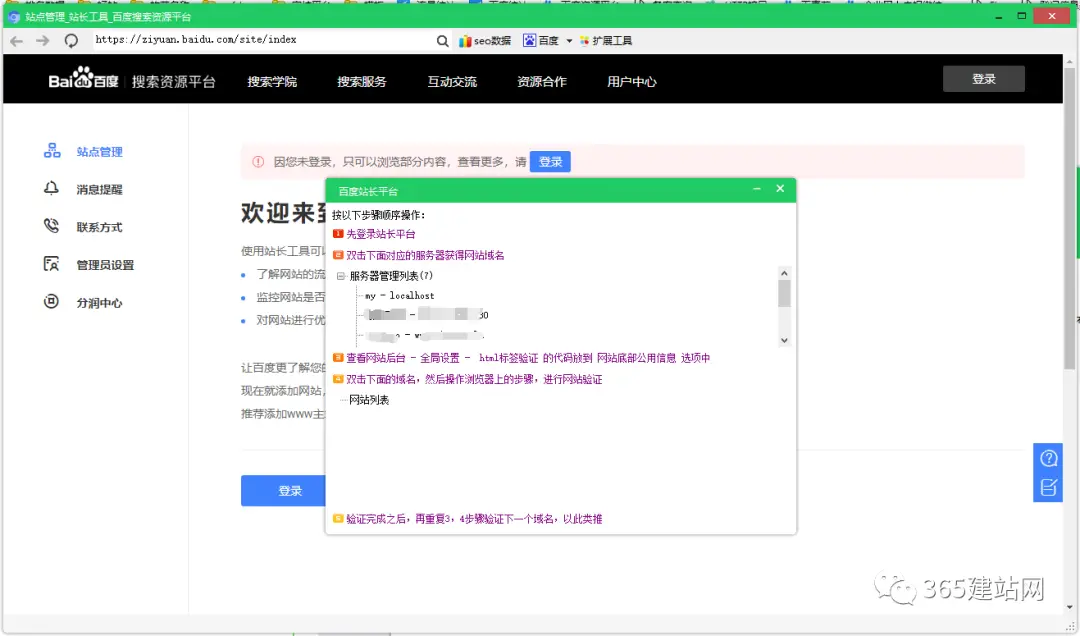Minimize the browser window
The height and width of the screenshot is (636, 1080).
(998, 16)
